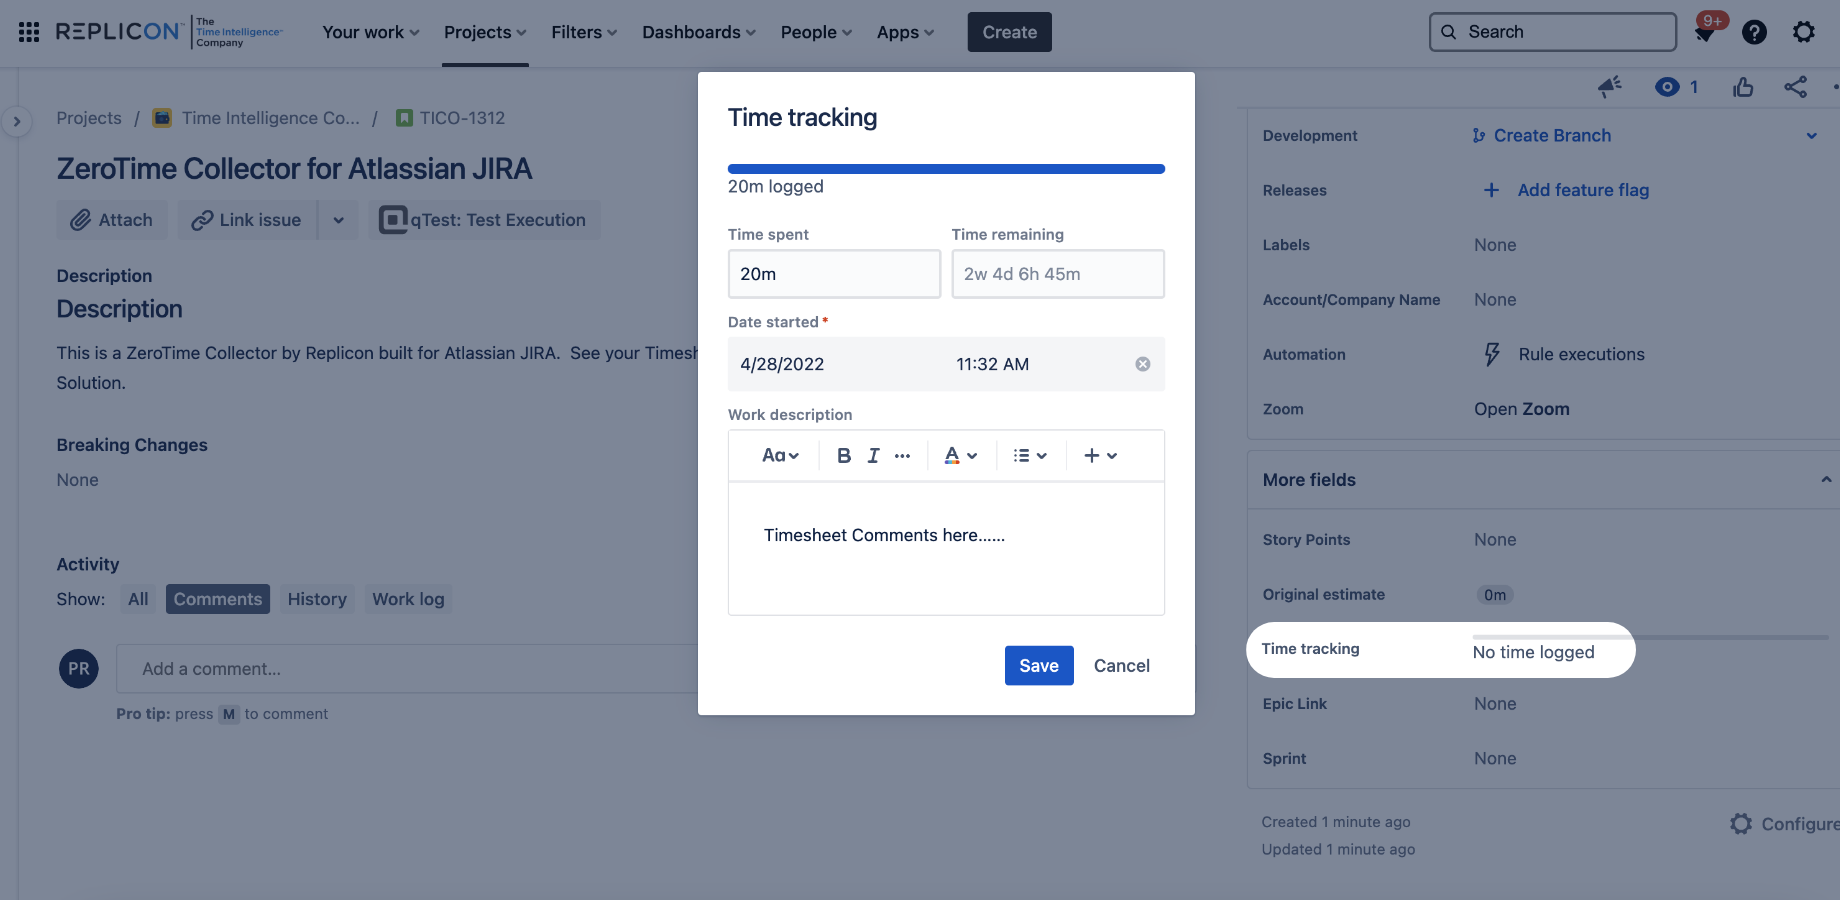Screen dimensions: 1840x900
Task: Select the Comments activity tab
Action: [x=218, y=599]
